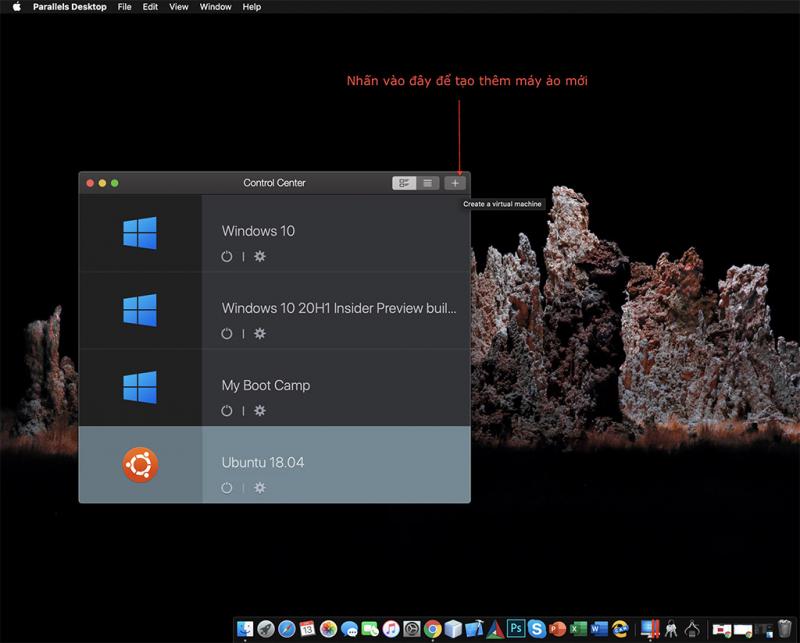Select Windows 10 20H1 Insider Preview logo thumbnail
Screen dimensions: 800x643
coord(140,310)
